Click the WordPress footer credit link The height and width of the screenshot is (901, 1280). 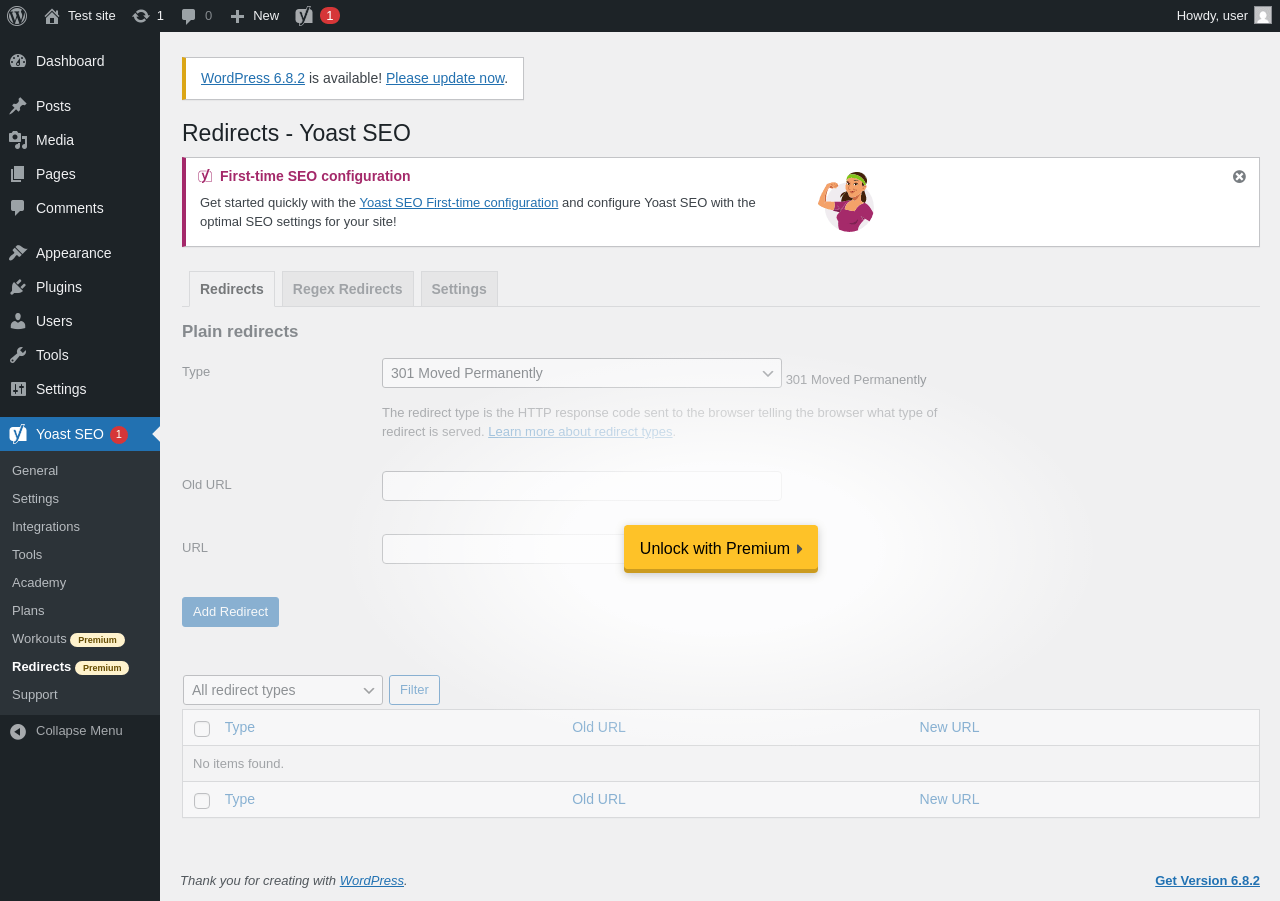click(x=372, y=880)
